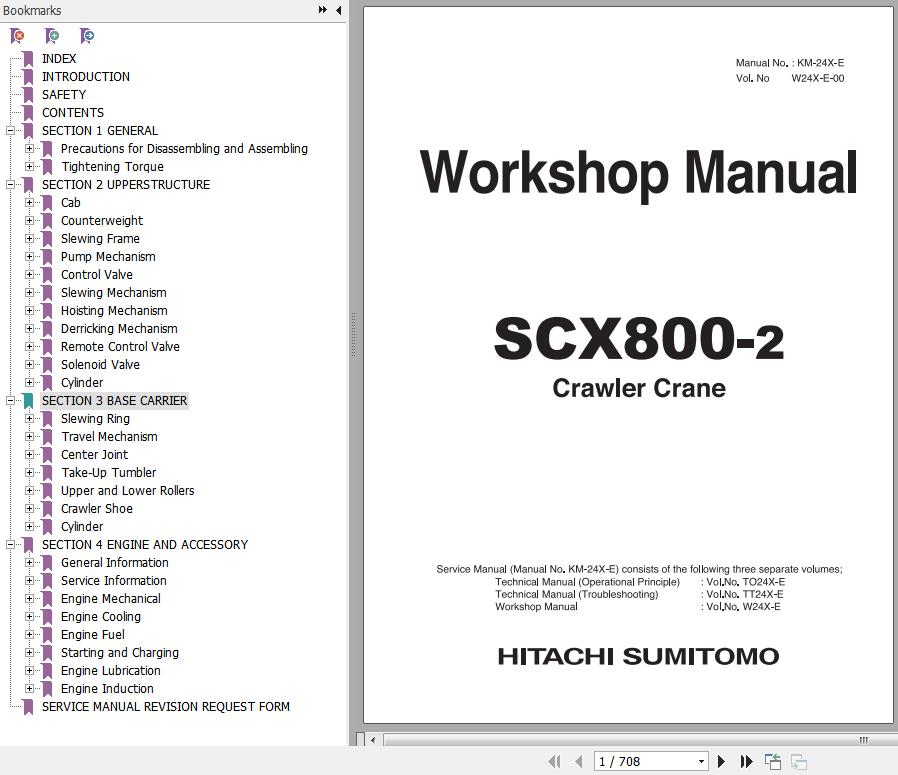Open the Service Information bookmark

tap(113, 581)
